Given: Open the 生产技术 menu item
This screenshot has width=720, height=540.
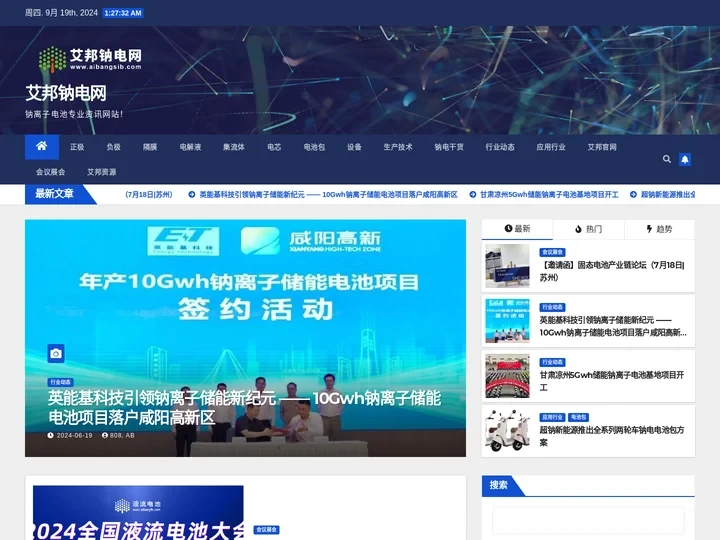Looking at the screenshot, I should pyautogui.click(x=398, y=147).
